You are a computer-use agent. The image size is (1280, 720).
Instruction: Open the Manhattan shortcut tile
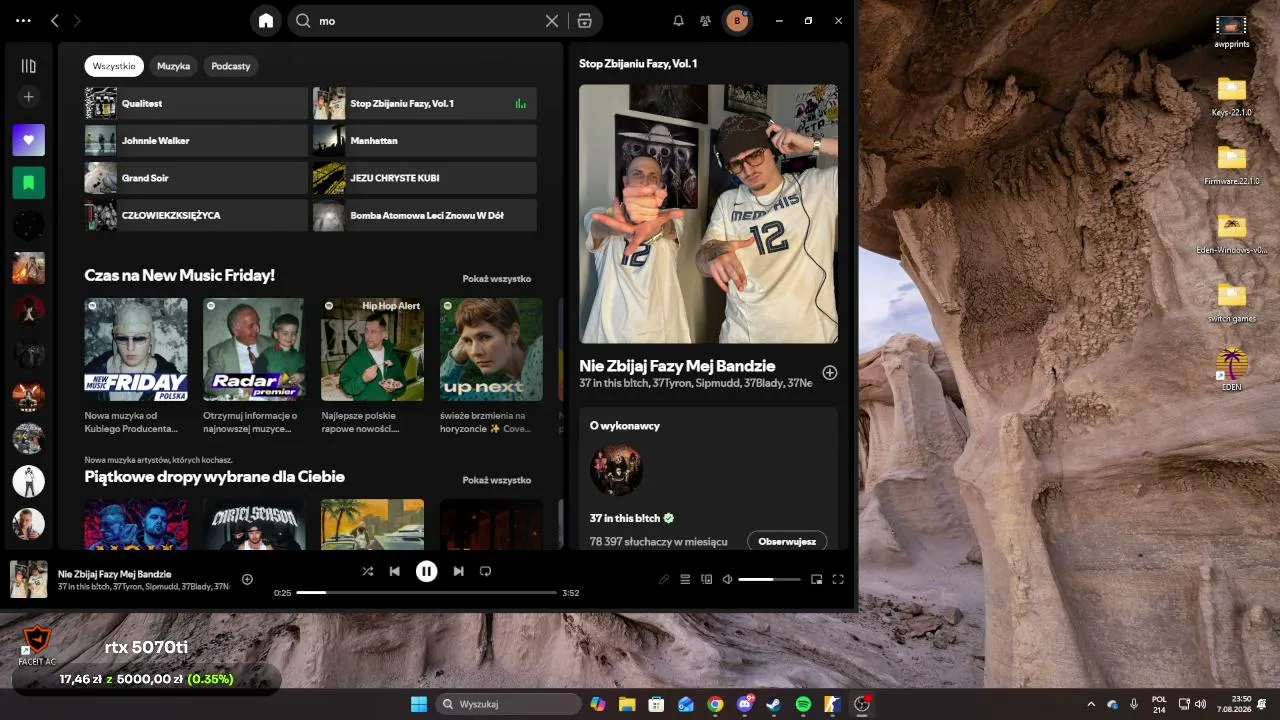click(x=425, y=141)
